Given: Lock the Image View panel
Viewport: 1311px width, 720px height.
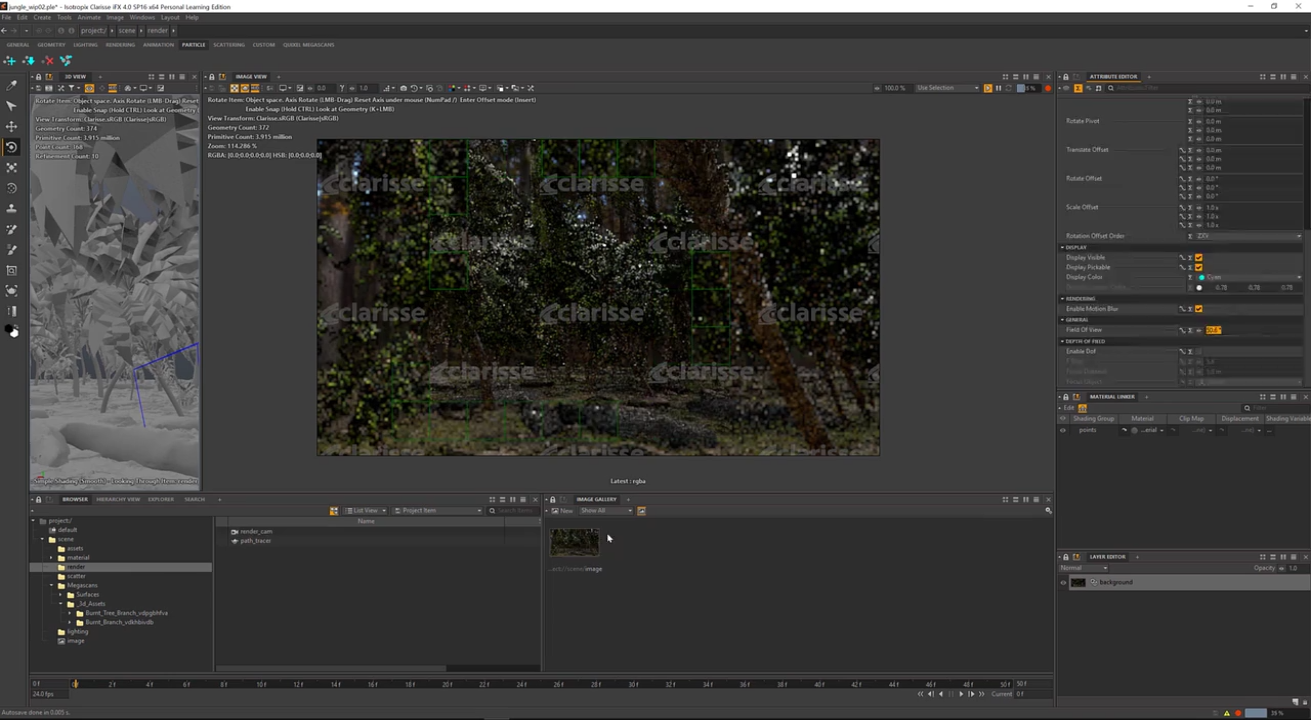Looking at the screenshot, I should pyautogui.click(x=213, y=77).
